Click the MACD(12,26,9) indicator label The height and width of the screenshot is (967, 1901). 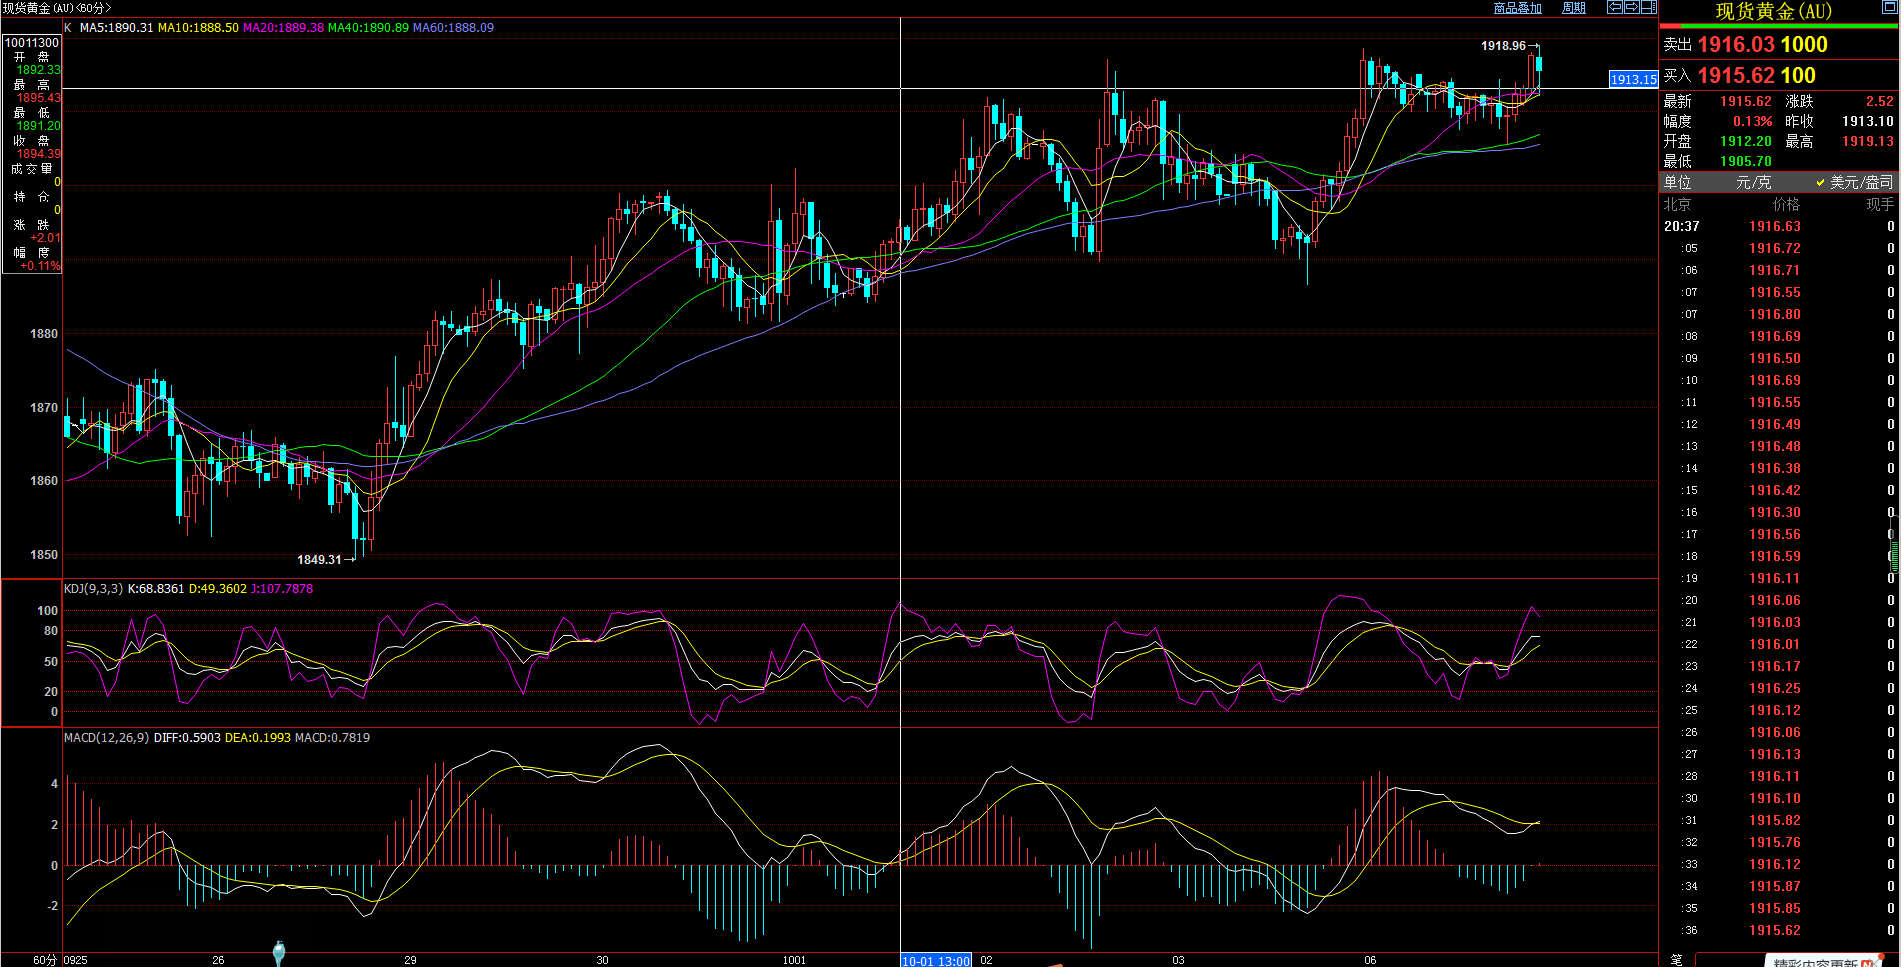106,738
